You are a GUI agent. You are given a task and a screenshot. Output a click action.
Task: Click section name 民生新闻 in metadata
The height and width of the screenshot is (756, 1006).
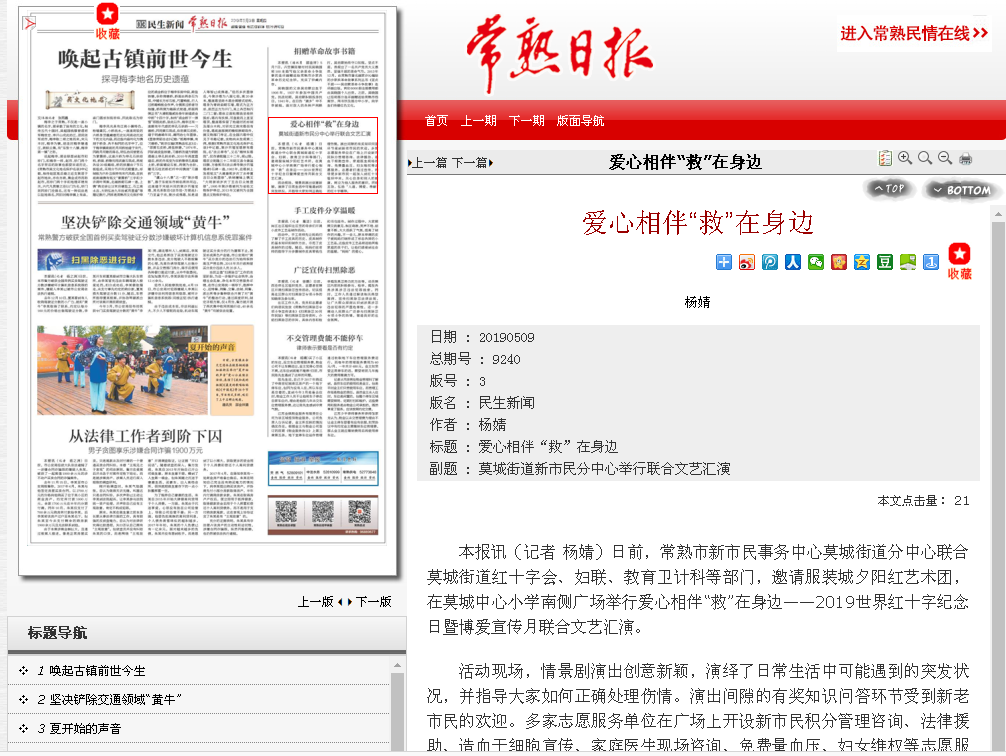click(506, 403)
